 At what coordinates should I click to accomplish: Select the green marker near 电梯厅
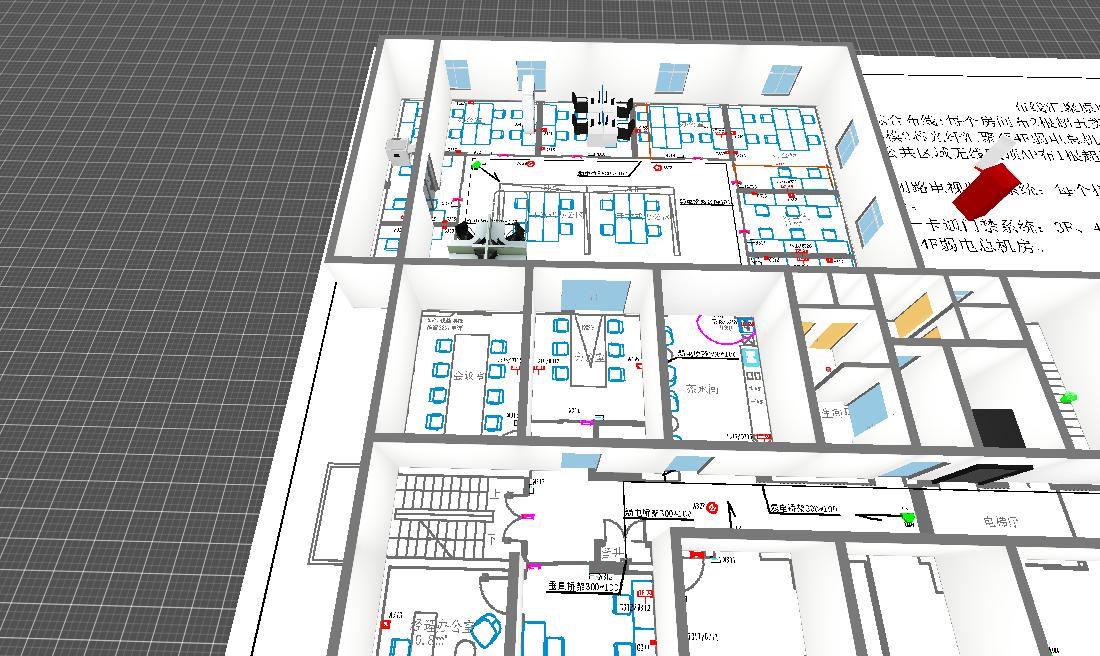907,517
